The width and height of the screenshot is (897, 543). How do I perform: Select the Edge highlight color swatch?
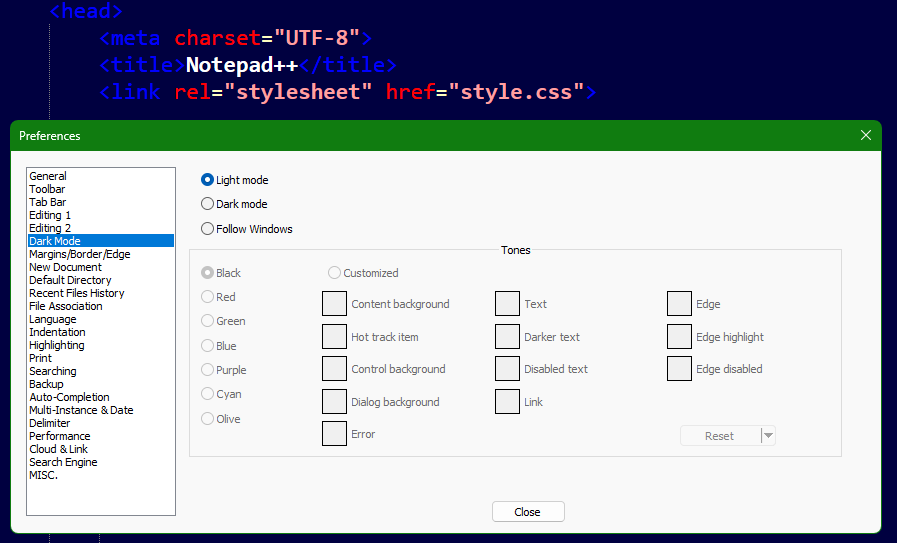(x=680, y=337)
